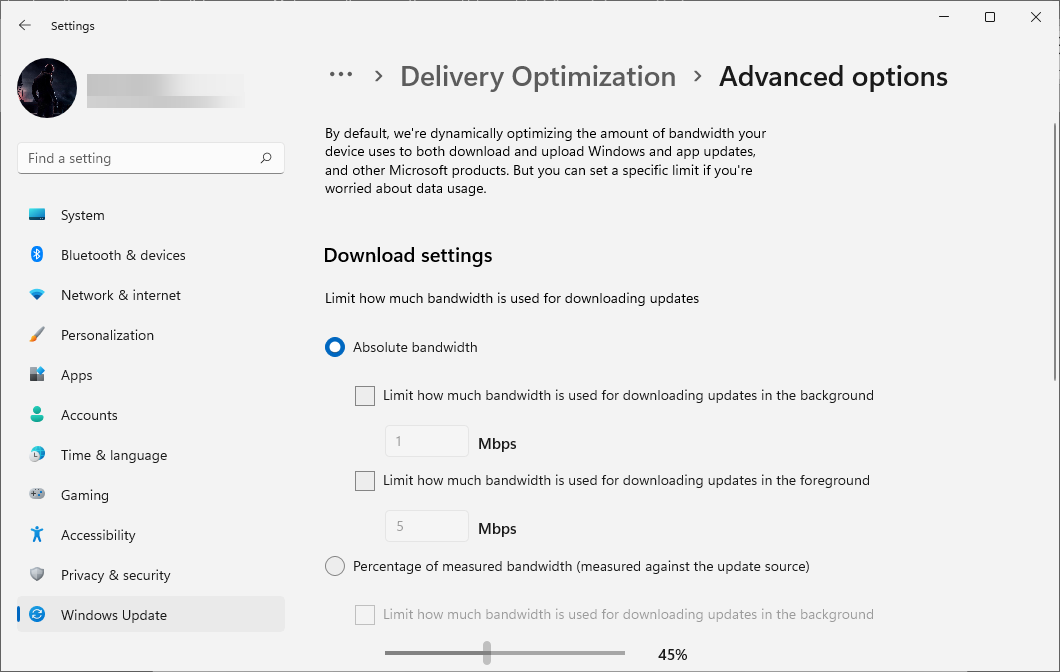The height and width of the screenshot is (672, 1060).
Task: Check the percentage background limit checkbox
Action: click(365, 615)
